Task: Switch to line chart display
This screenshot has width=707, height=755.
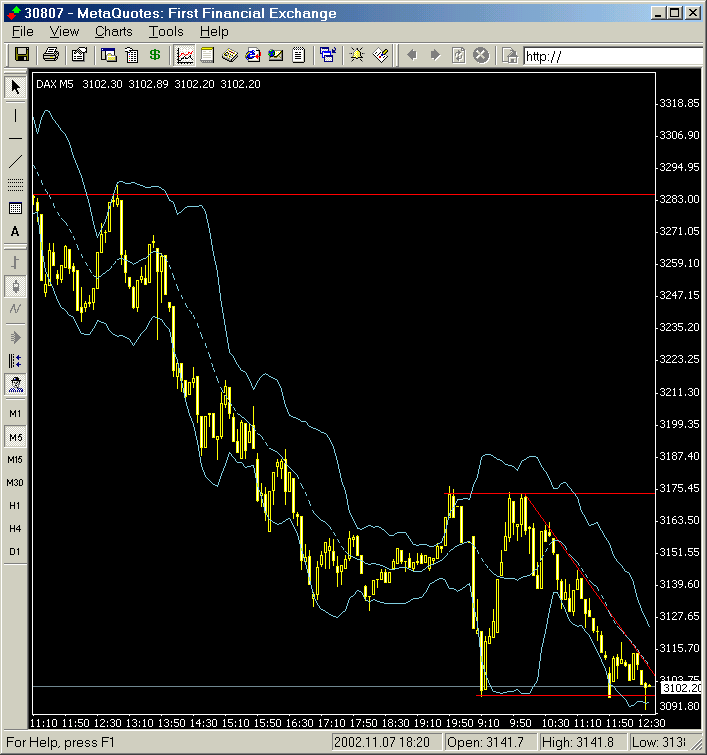Action: [x=15, y=309]
